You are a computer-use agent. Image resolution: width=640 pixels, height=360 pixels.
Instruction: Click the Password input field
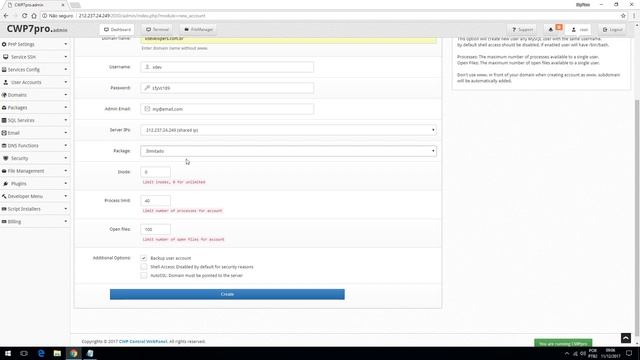pyautogui.click(x=227, y=88)
